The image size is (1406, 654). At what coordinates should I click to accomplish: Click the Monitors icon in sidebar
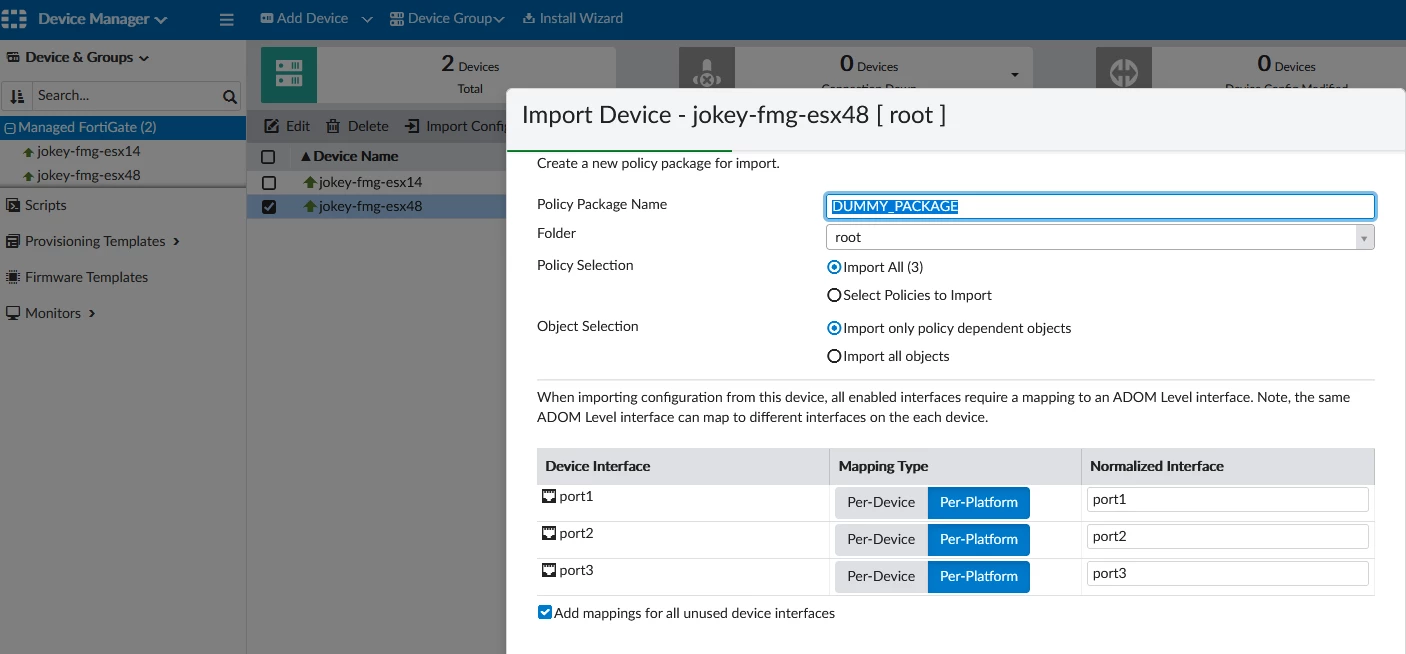point(14,313)
